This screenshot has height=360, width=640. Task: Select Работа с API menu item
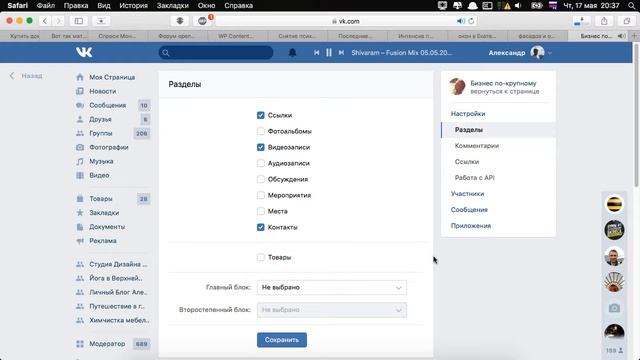pos(474,178)
